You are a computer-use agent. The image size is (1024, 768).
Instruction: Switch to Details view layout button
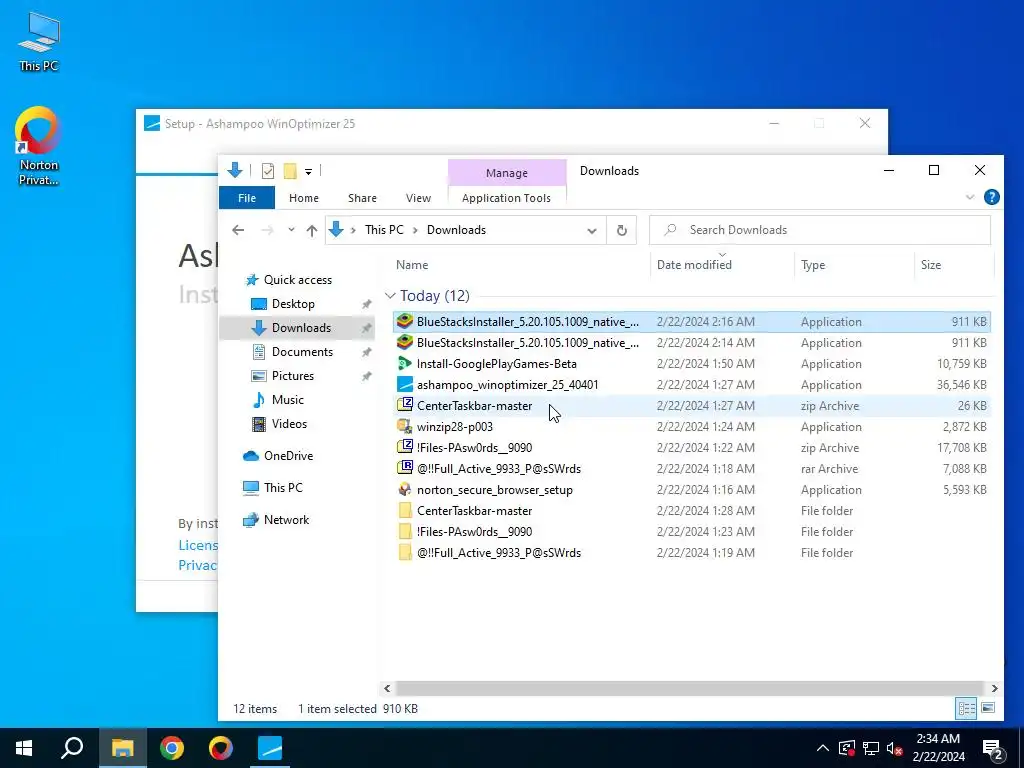[x=967, y=709]
